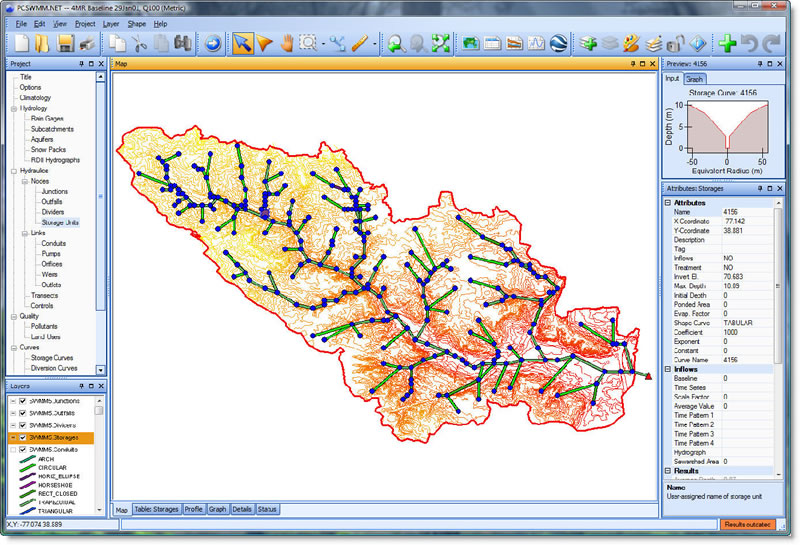Image resolution: width=800 pixels, height=545 pixels.
Task: Select Conduits in the project tree
Action: (54, 243)
